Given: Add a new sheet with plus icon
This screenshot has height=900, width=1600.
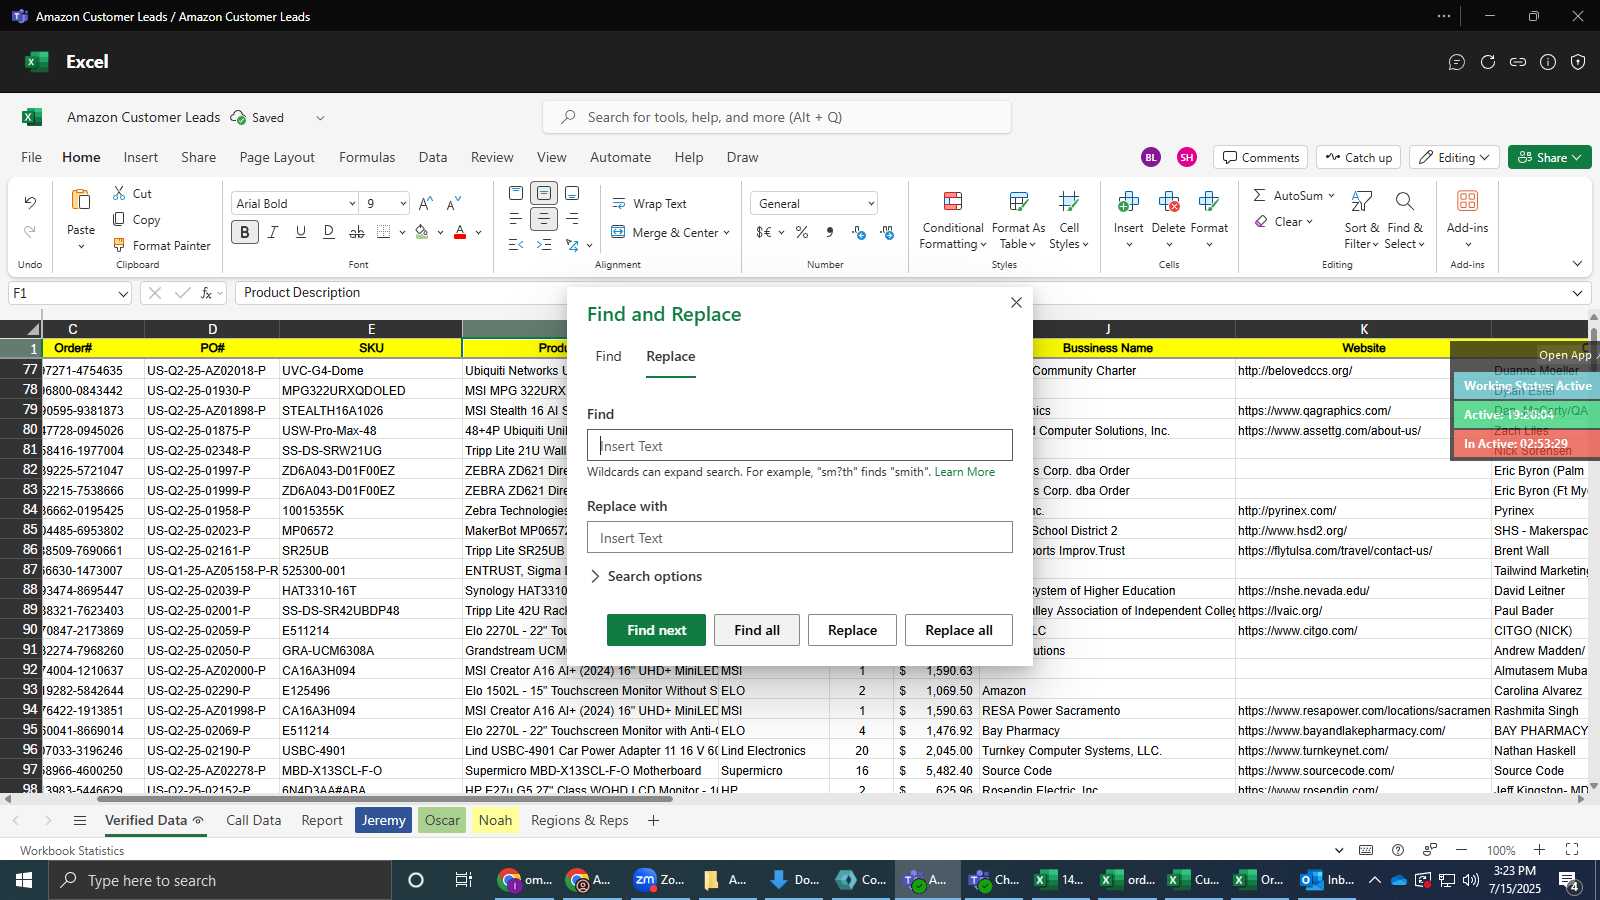Looking at the screenshot, I should [653, 820].
